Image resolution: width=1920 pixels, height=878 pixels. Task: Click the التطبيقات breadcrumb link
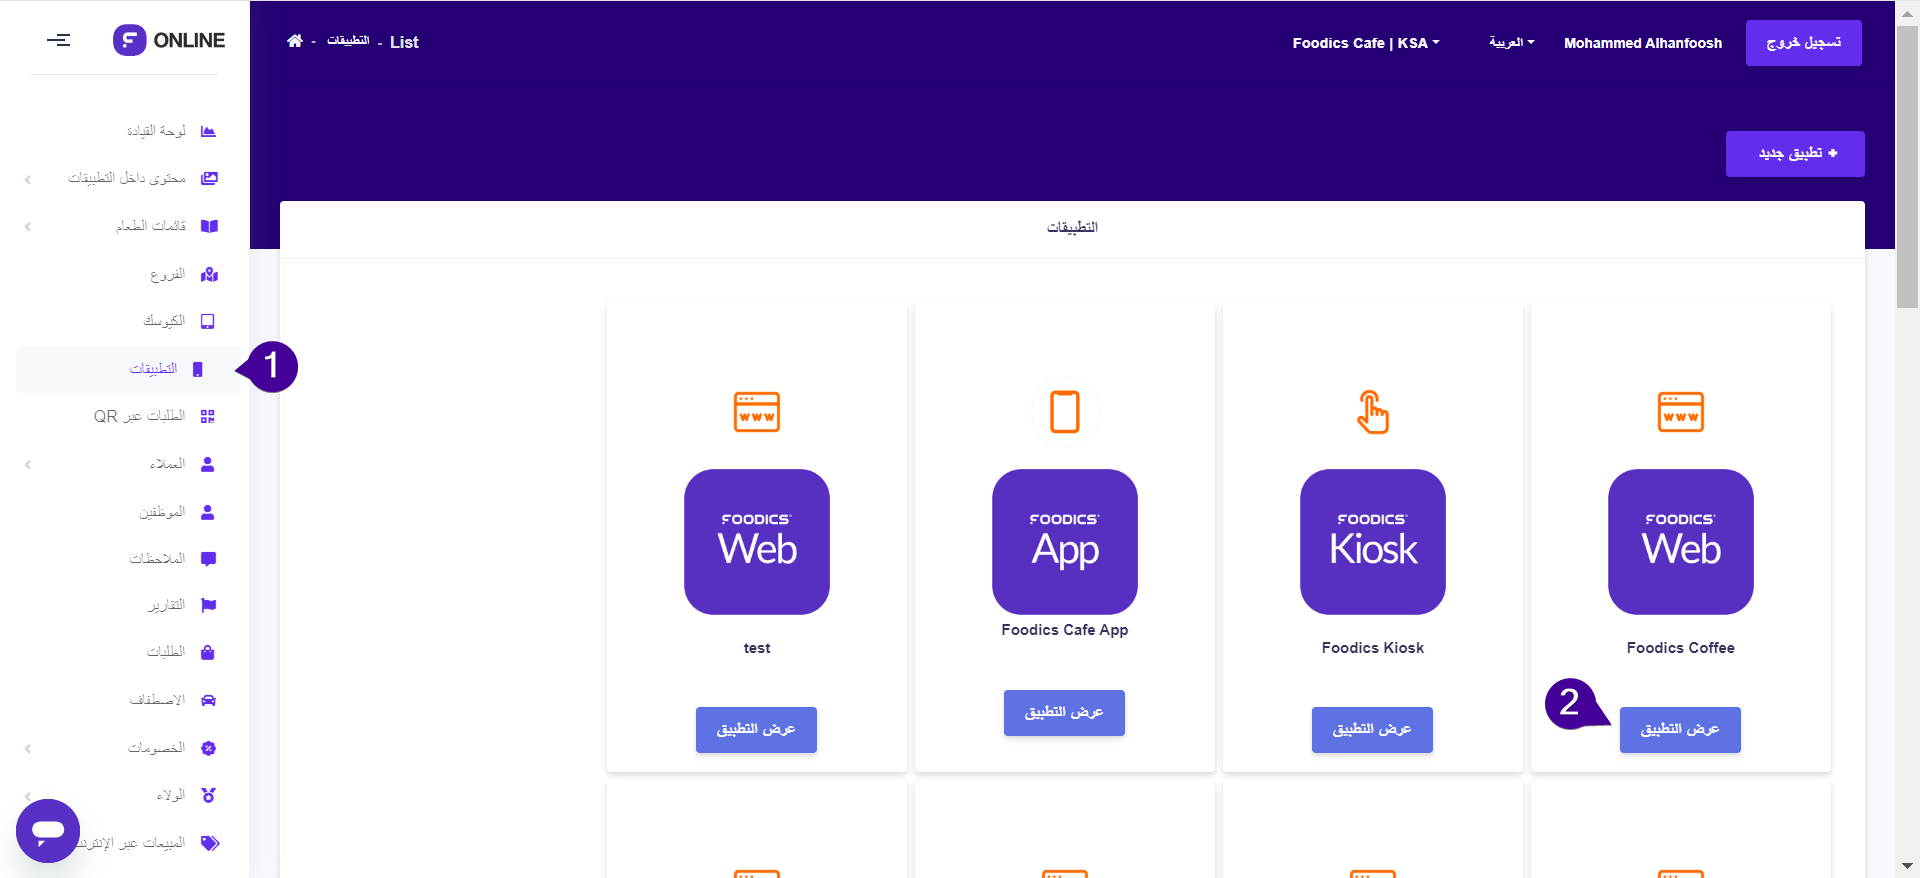click(348, 41)
